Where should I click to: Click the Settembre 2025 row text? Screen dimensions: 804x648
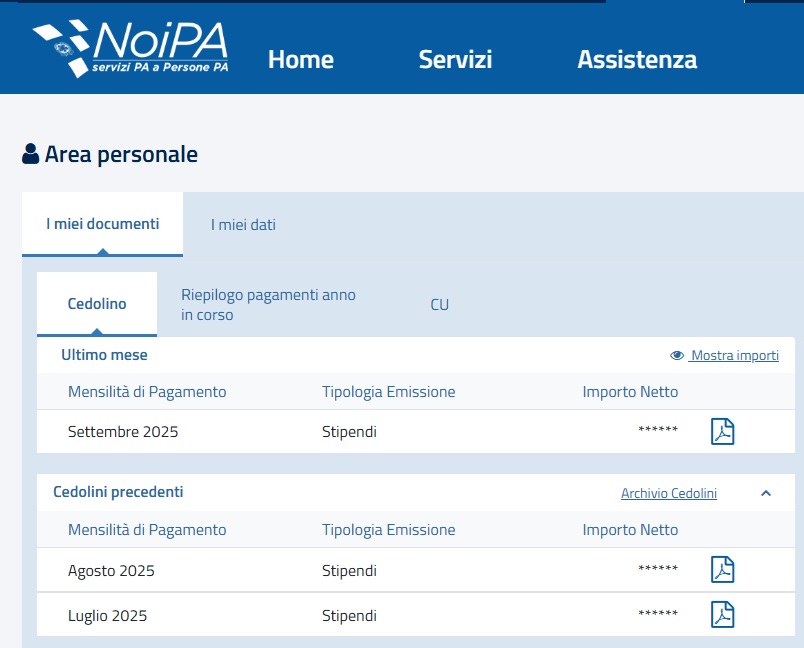(x=123, y=432)
